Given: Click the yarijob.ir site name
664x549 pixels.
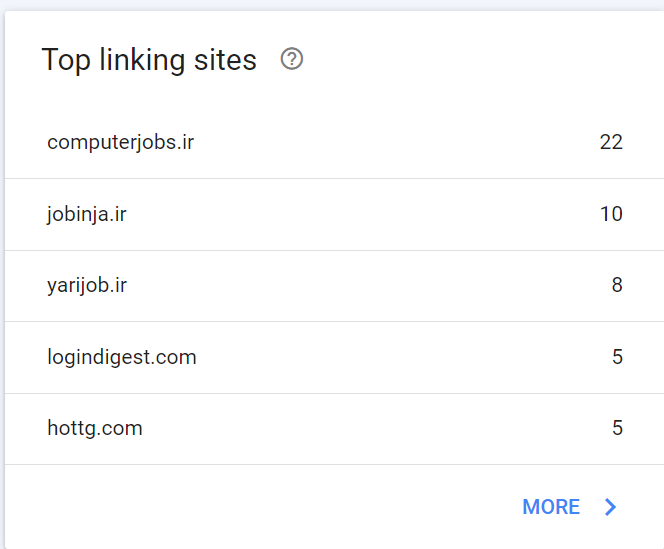Looking at the screenshot, I should (x=87, y=285).
